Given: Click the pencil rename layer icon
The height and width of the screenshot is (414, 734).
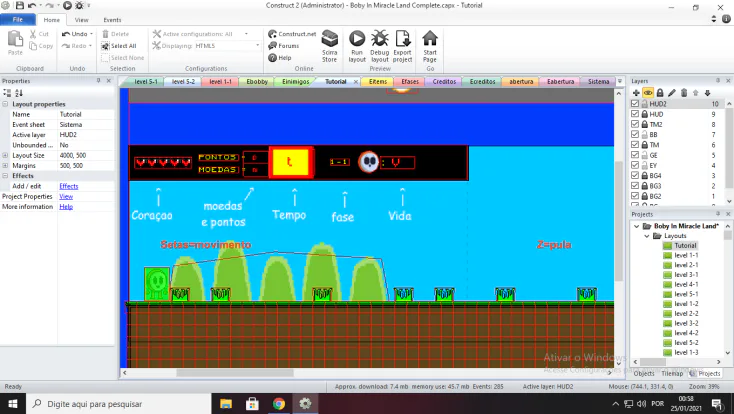Looking at the screenshot, I should (672, 93).
